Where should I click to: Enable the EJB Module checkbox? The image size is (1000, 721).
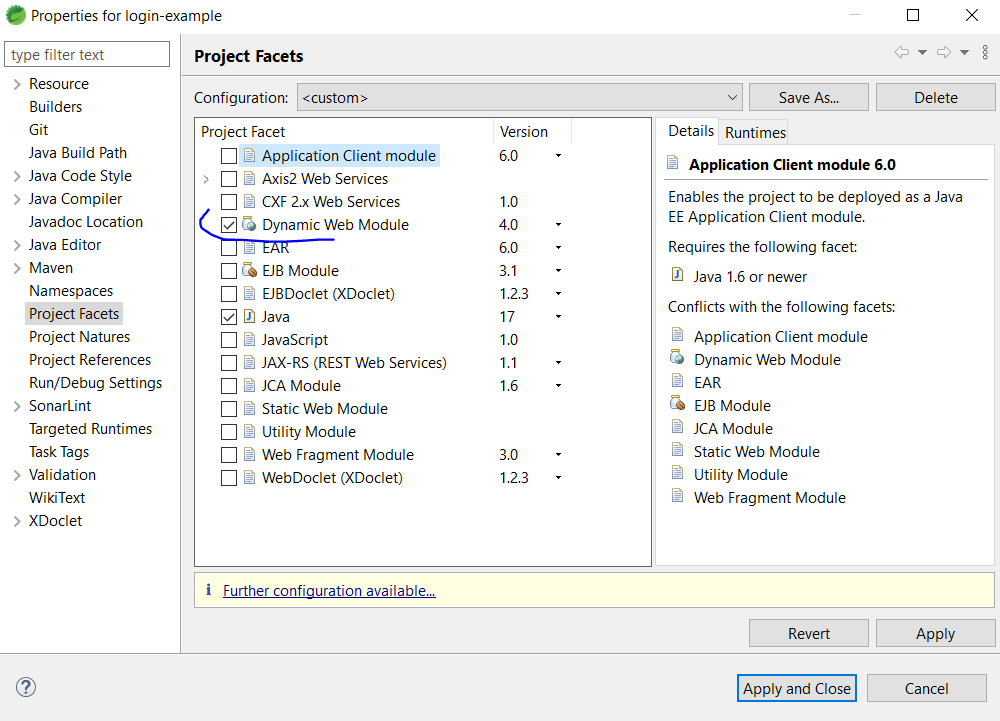229,270
